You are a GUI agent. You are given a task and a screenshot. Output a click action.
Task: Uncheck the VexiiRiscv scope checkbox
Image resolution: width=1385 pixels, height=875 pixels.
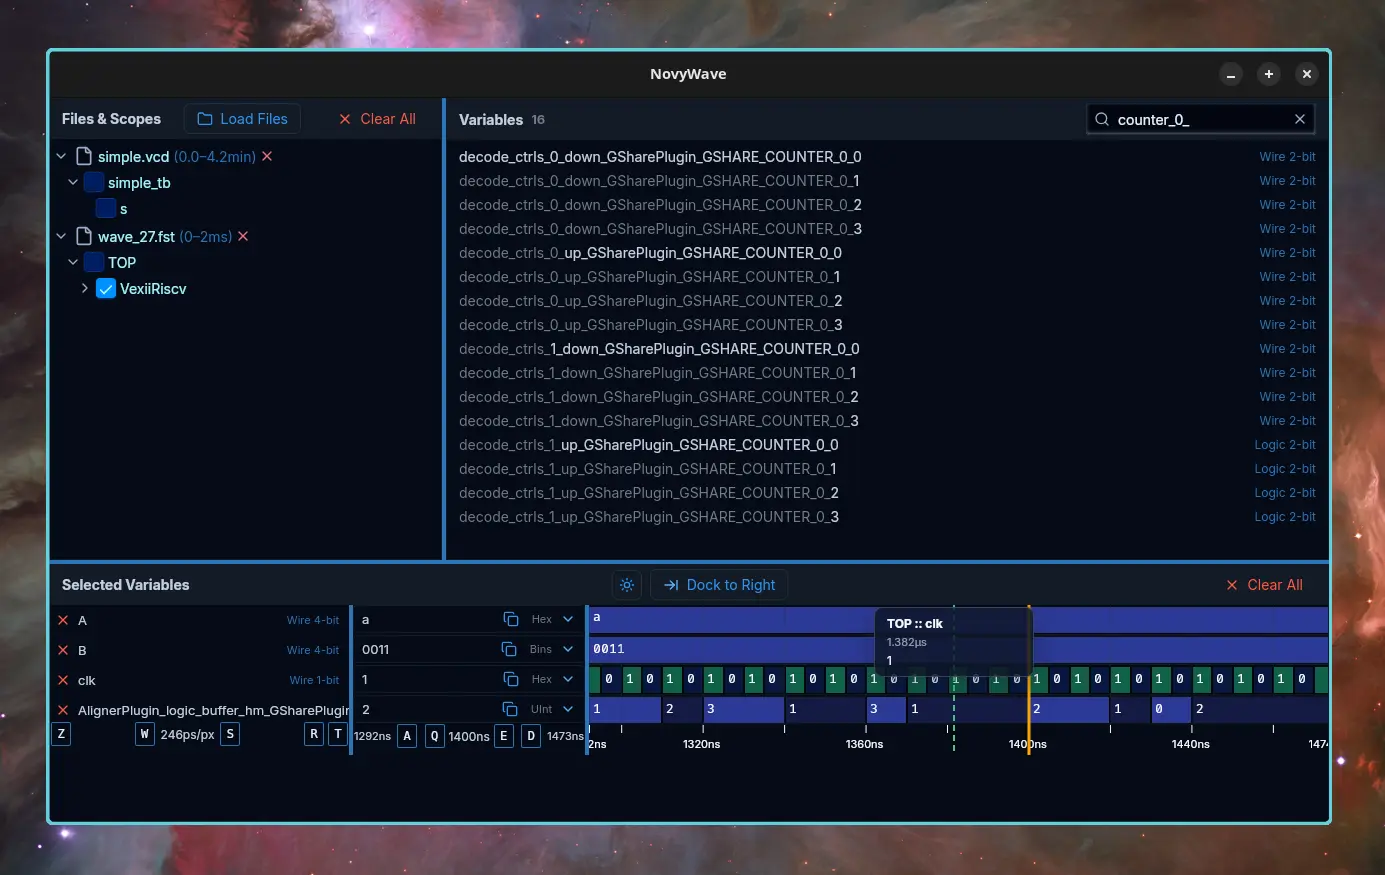pos(106,289)
